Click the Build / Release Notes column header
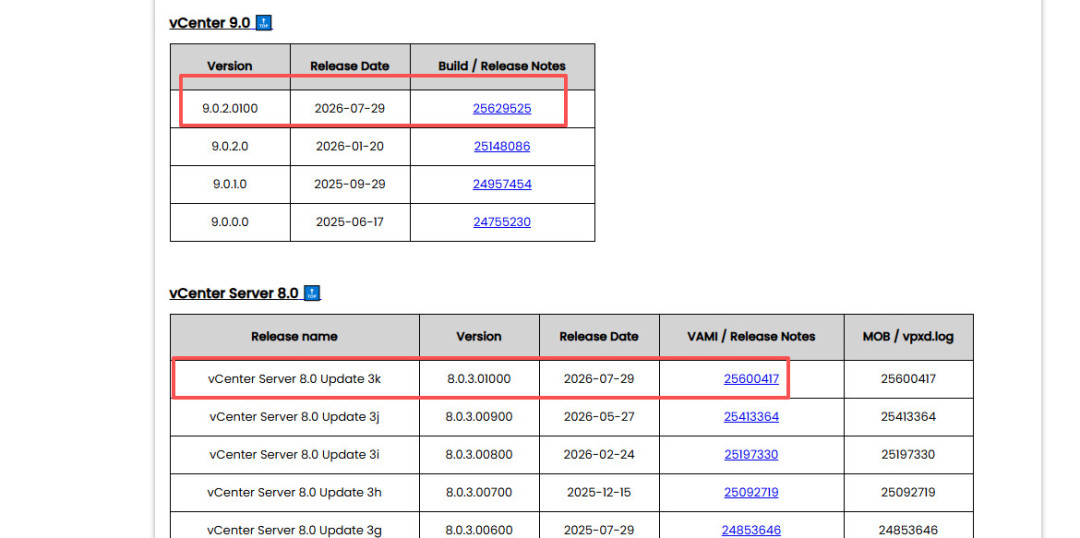 [502, 66]
